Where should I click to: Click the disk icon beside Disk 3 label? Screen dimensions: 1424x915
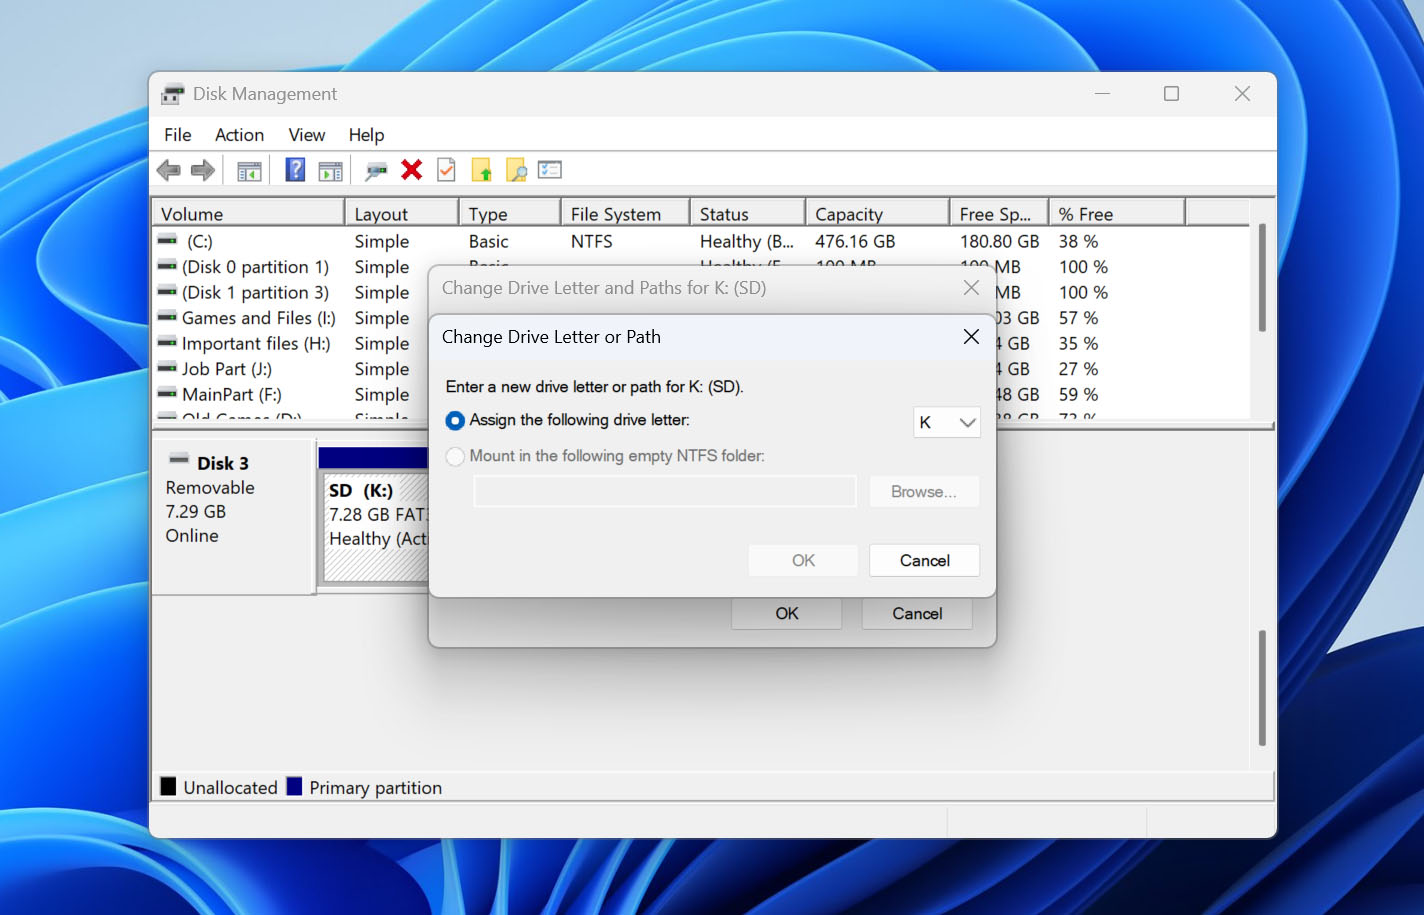179,460
